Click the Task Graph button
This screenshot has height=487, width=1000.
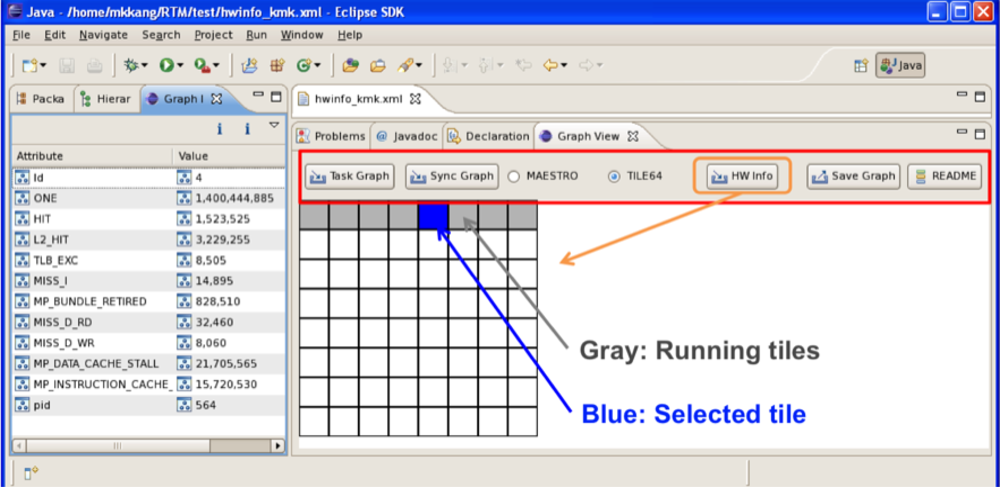(x=349, y=177)
